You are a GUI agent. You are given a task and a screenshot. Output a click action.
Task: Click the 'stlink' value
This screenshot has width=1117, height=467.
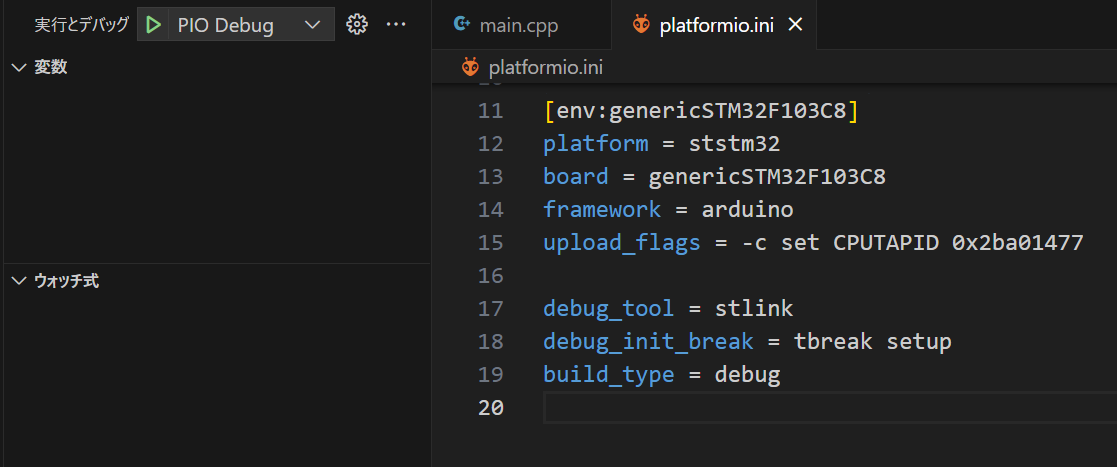point(754,309)
